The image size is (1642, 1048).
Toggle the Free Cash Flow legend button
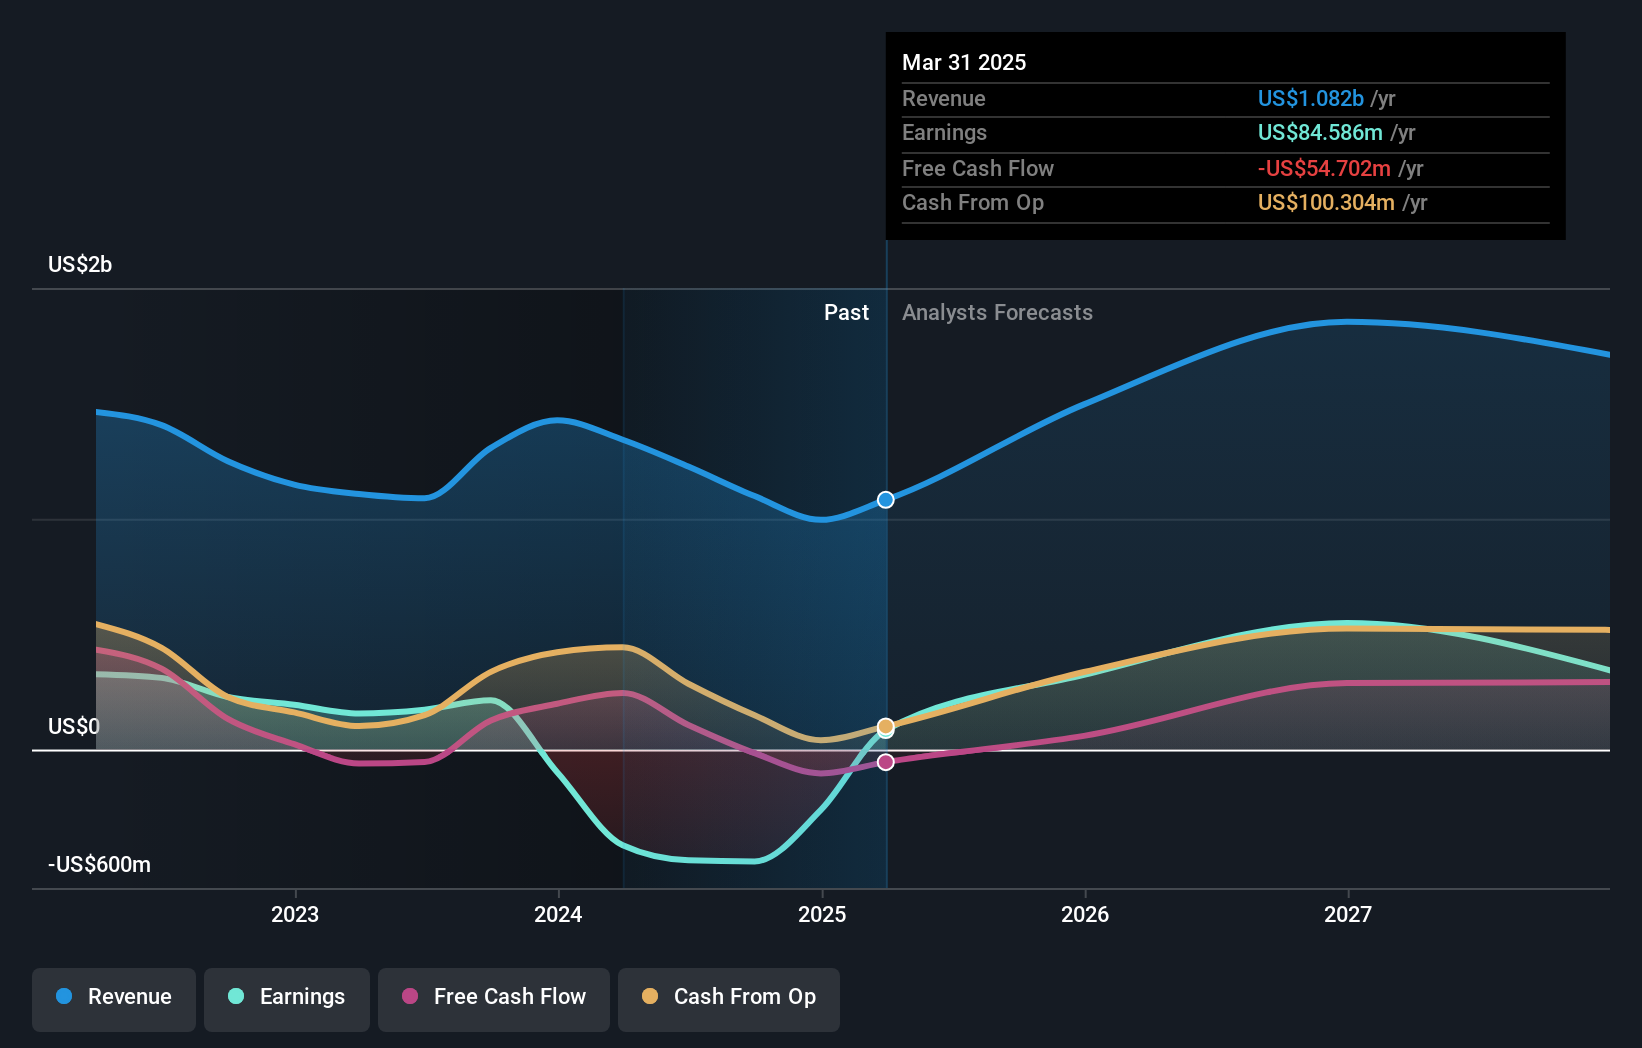tap(494, 998)
